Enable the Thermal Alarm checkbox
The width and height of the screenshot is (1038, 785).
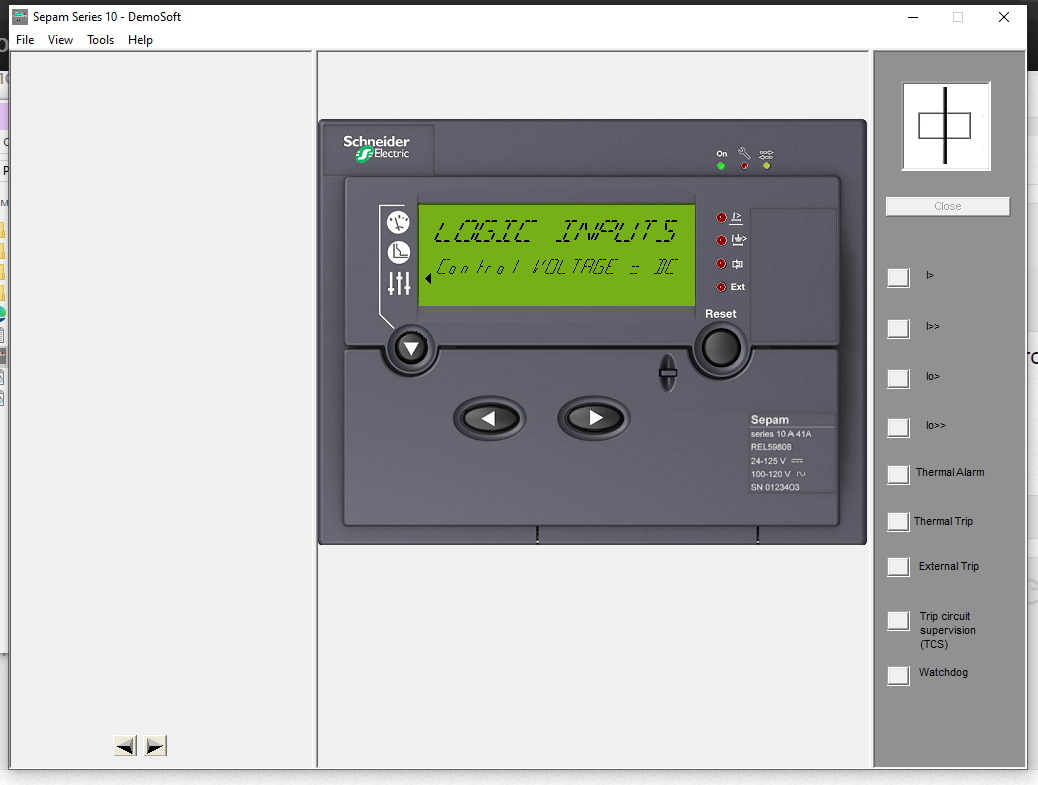tap(898, 475)
